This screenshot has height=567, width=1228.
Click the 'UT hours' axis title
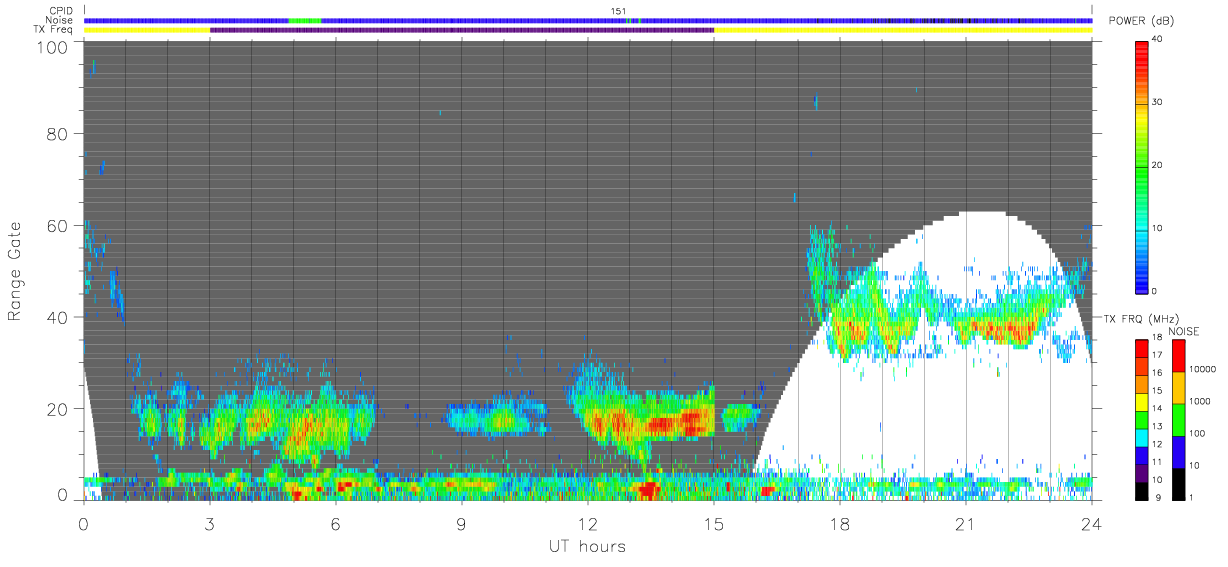coord(587,546)
